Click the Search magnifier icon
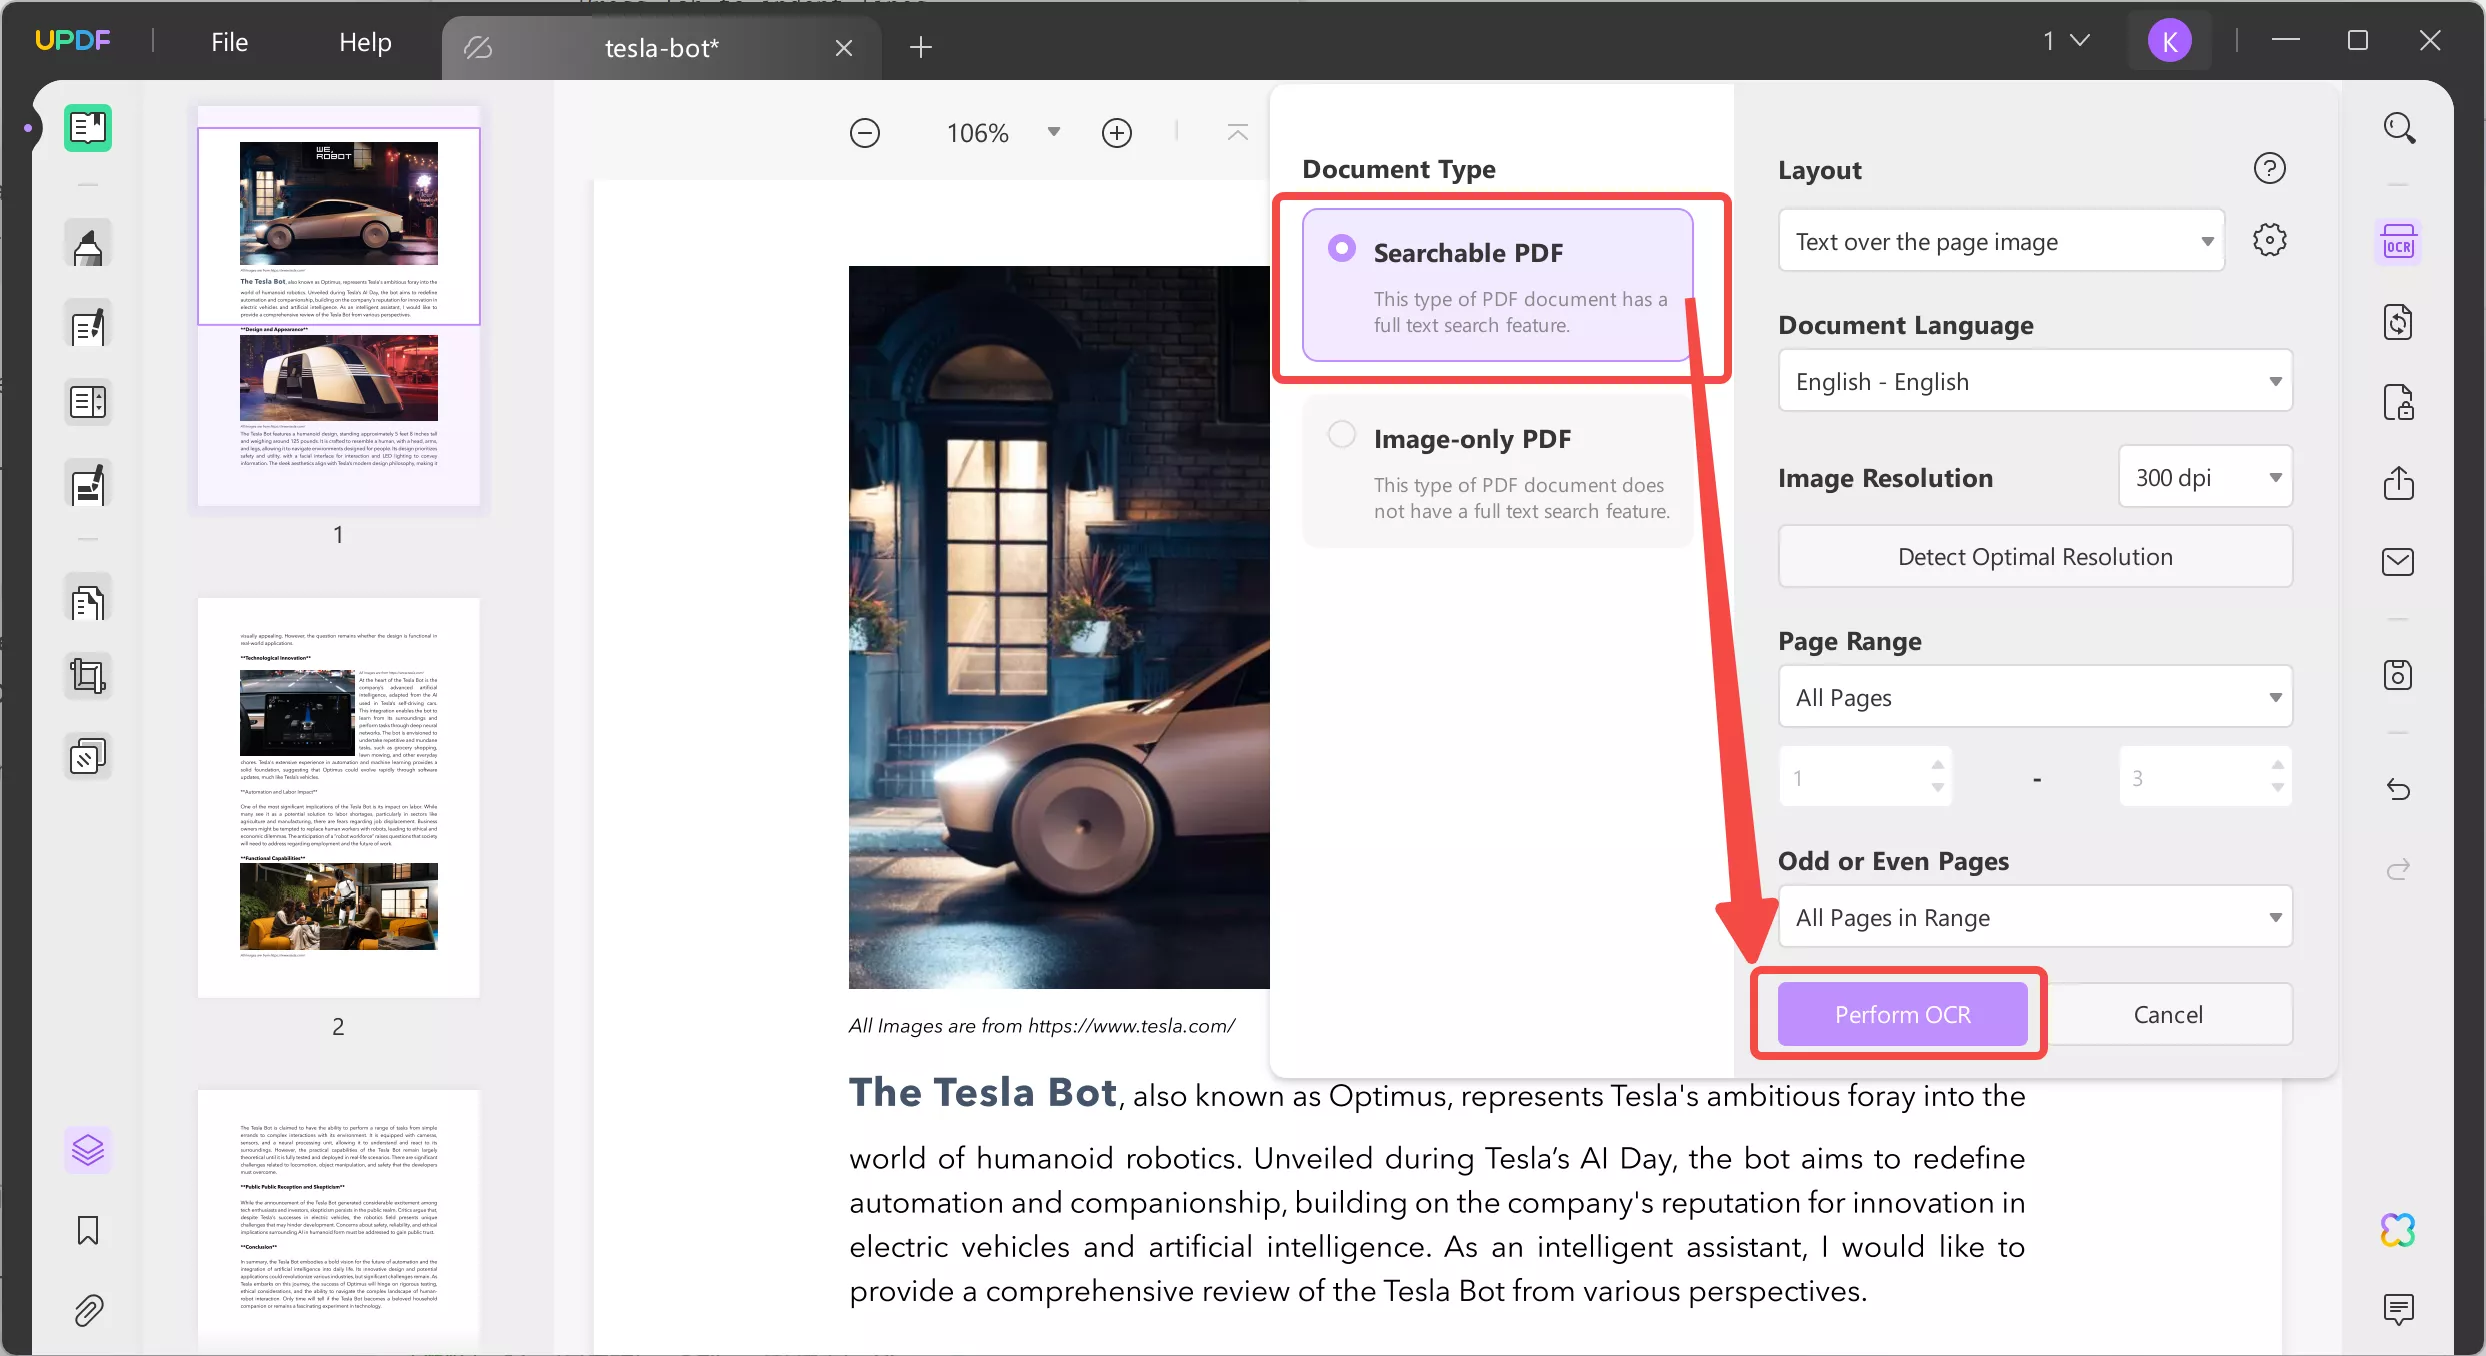The image size is (2486, 1356). coord(2398,128)
